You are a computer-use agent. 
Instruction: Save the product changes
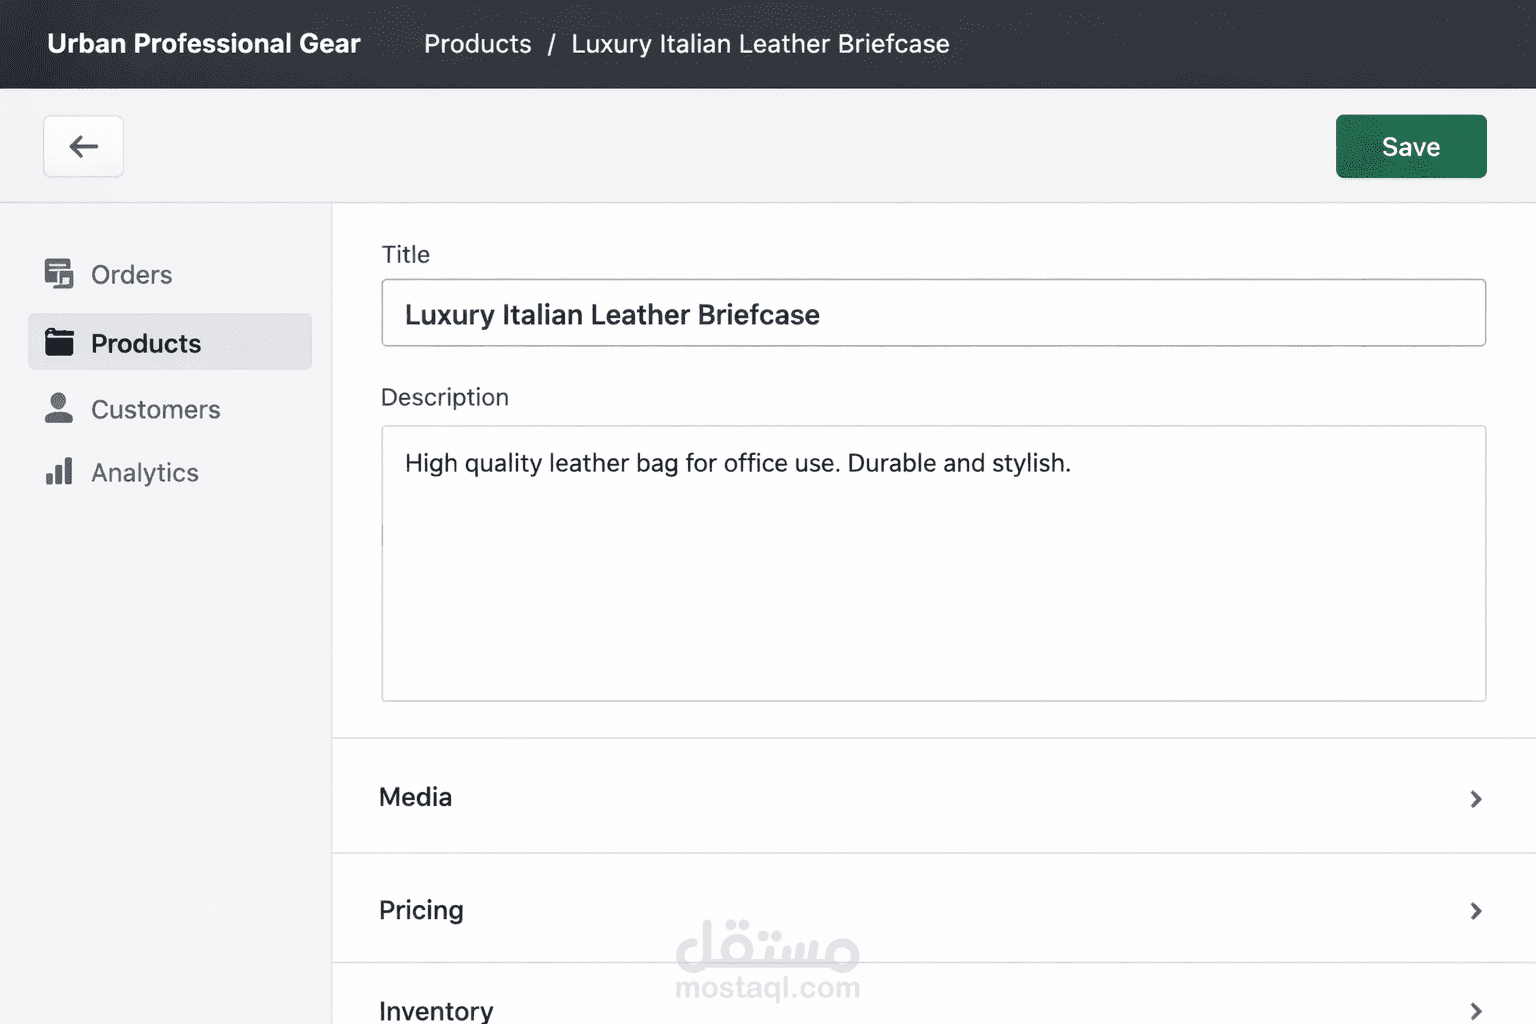1411,146
